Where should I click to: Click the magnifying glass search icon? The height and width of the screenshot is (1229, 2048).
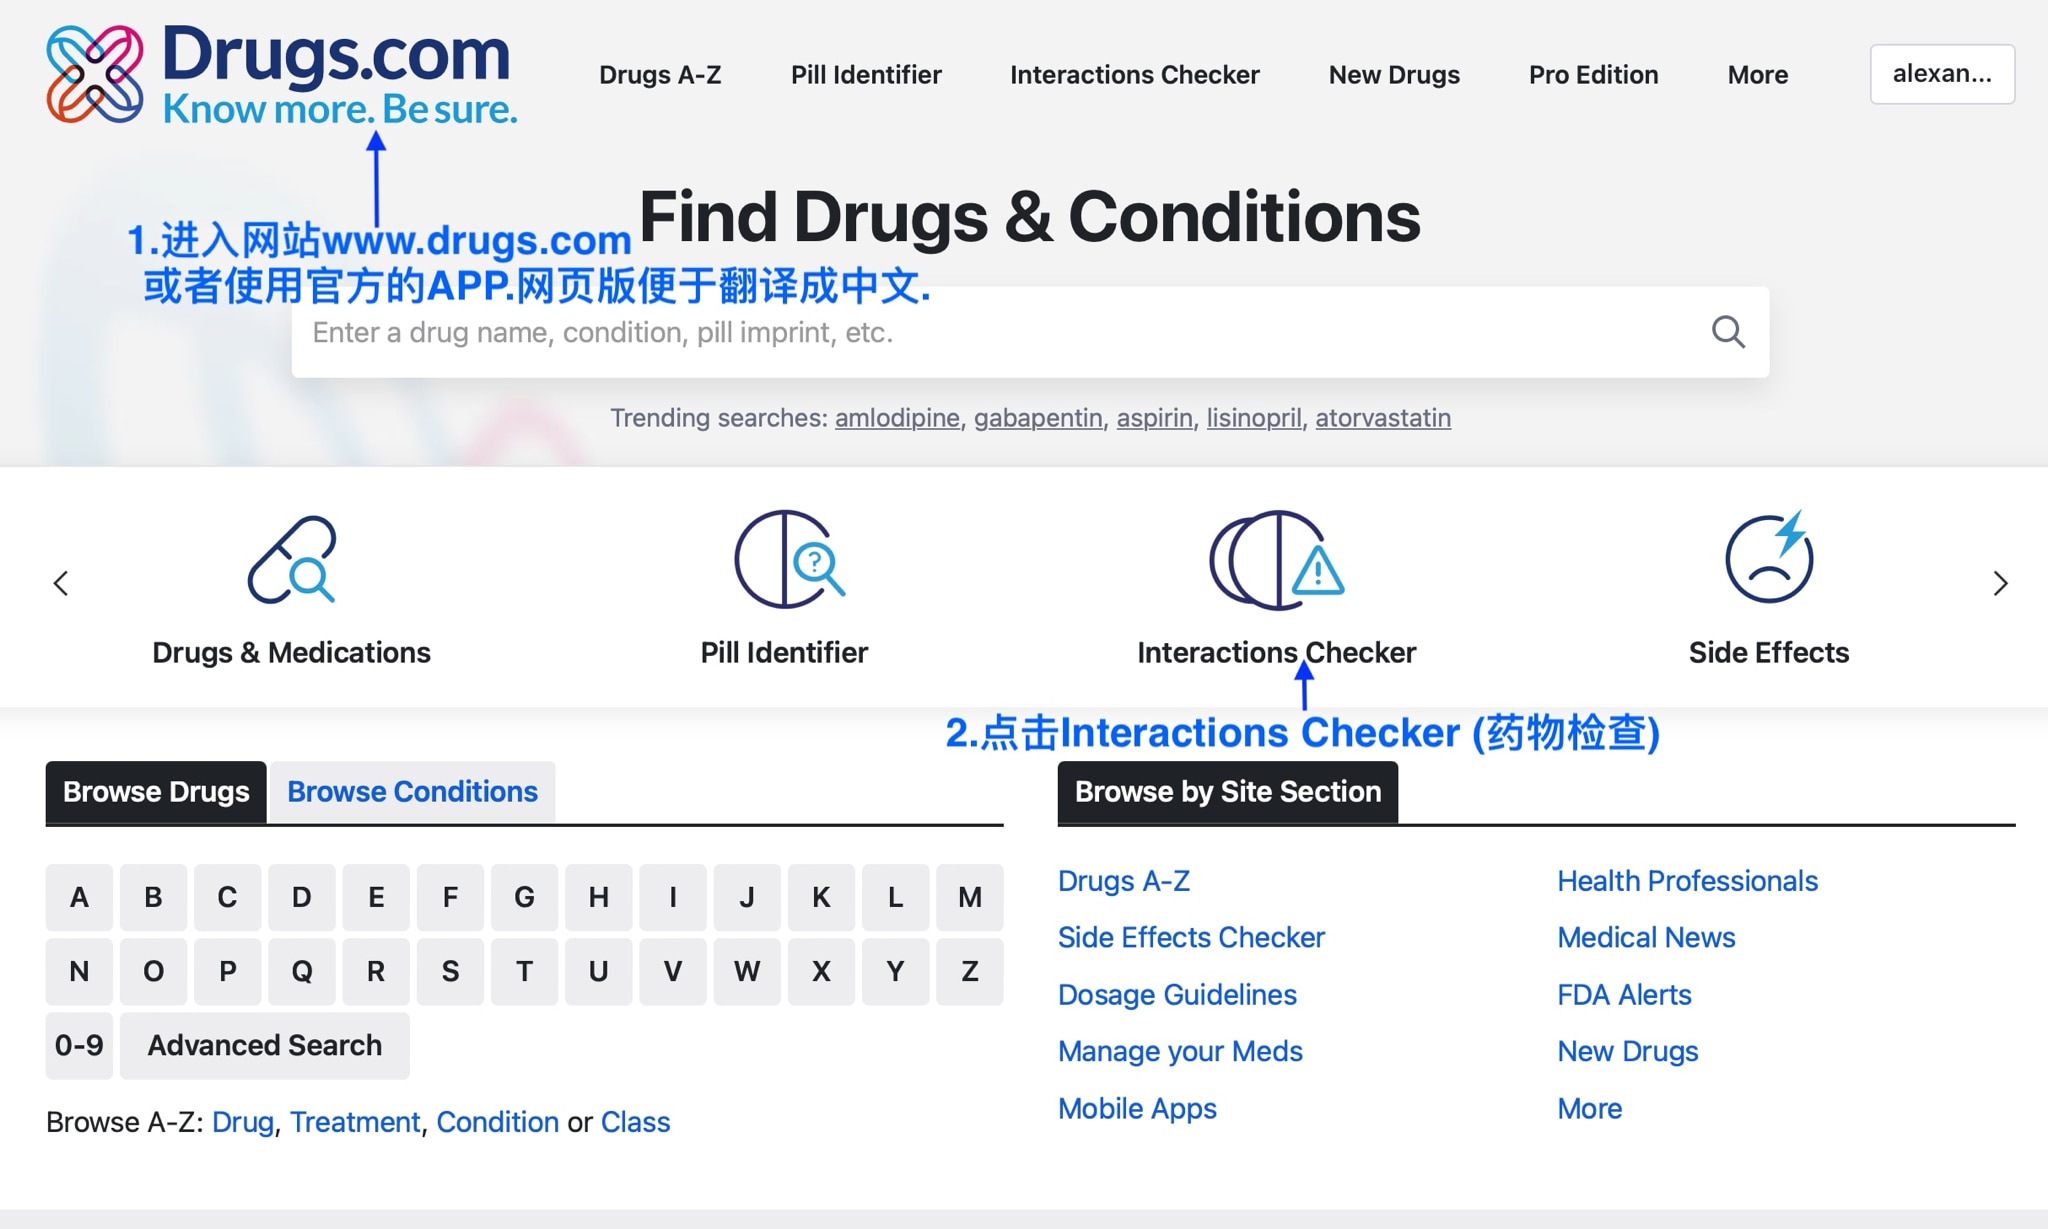point(1727,332)
